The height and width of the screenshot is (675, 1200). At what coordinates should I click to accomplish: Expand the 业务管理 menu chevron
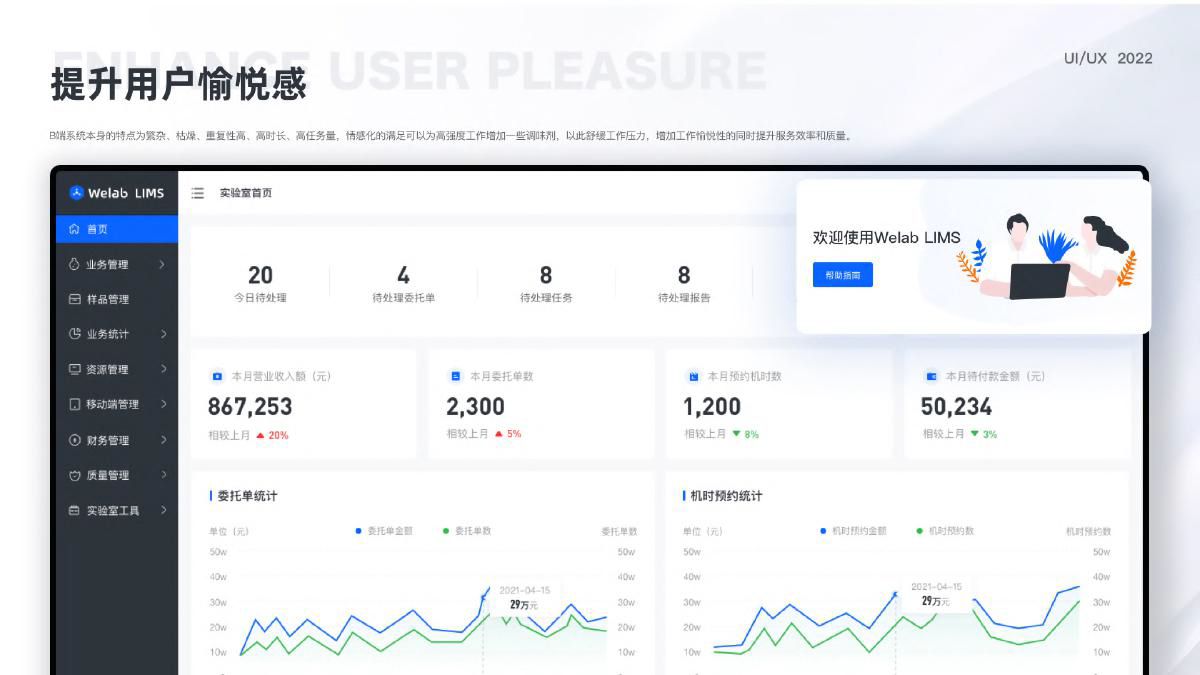point(162,265)
